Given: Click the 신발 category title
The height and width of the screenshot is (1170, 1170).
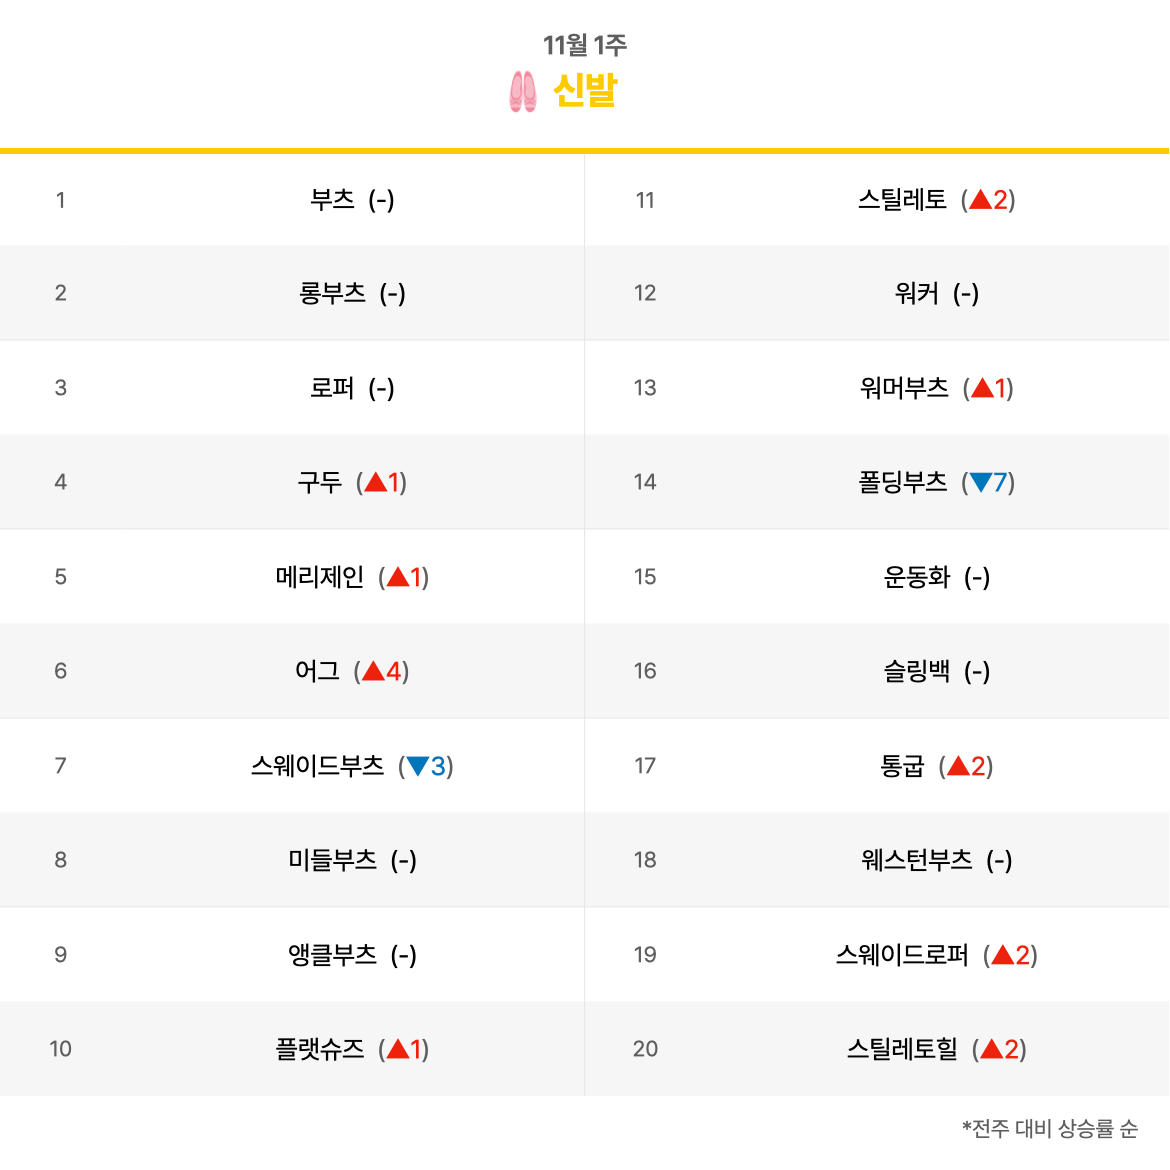Looking at the screenshot, I should tap(585, 90).
